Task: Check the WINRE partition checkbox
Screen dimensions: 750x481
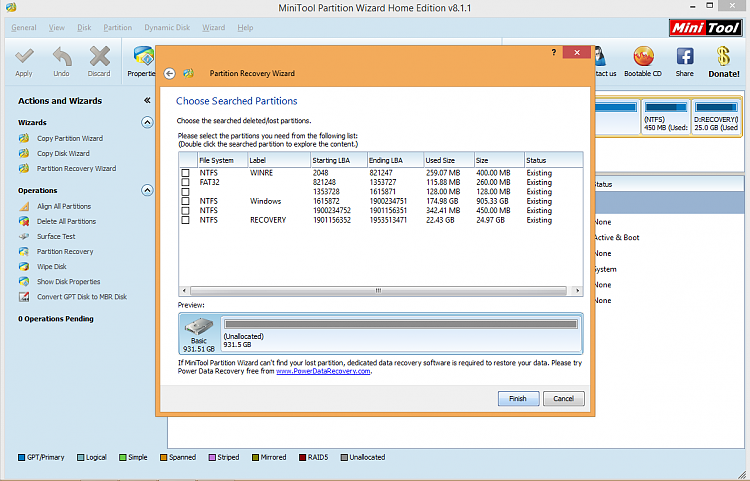Action: 186,173
